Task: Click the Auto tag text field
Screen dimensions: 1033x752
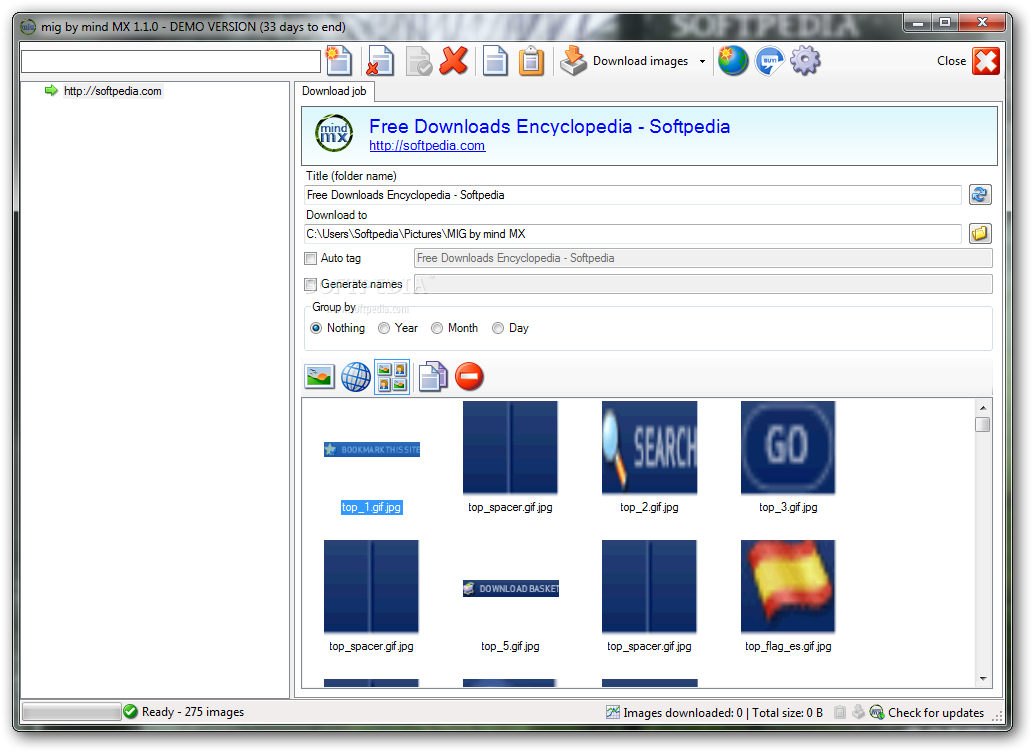Action: click(x=703, y=258)
